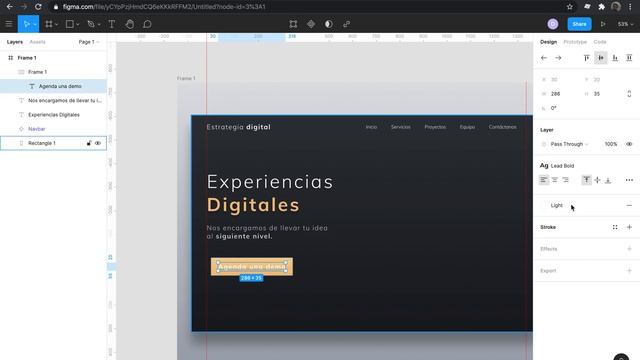The height and width of the screenshot is (360, 640).
Task: Open the Prototype tab
Action: coord(575,42)
